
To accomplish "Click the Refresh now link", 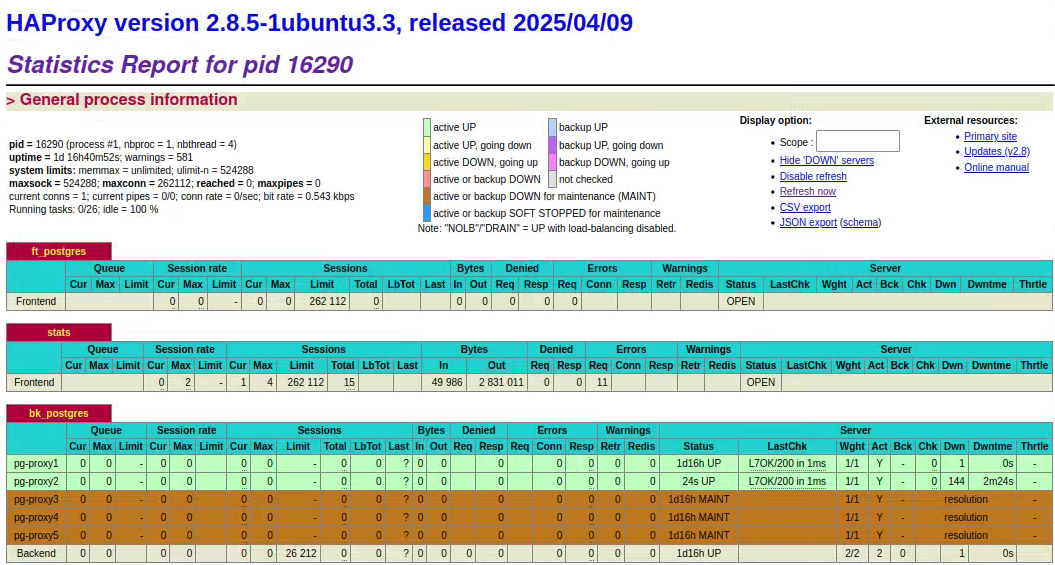I will pyautogui.click(x=807, y=192).
